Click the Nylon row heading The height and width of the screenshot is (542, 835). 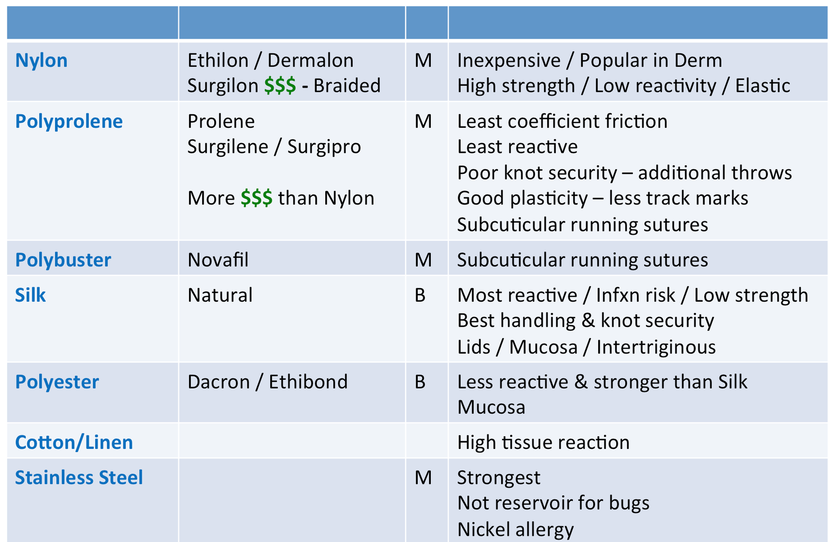point(41,60)
